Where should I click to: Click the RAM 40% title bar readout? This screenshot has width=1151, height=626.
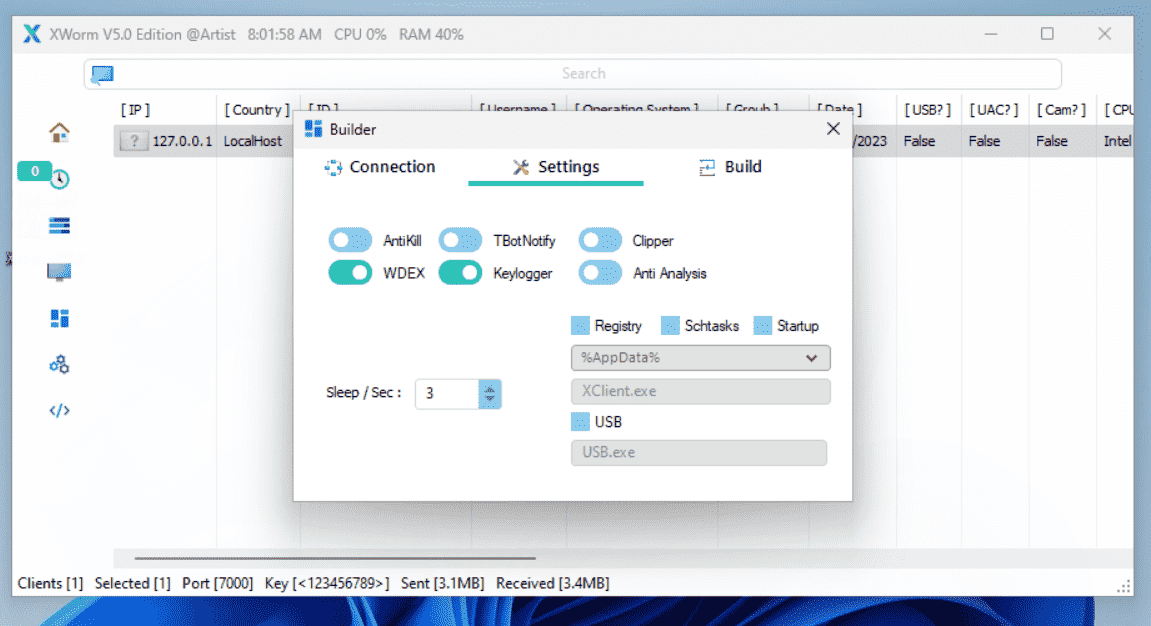[431, 34]
